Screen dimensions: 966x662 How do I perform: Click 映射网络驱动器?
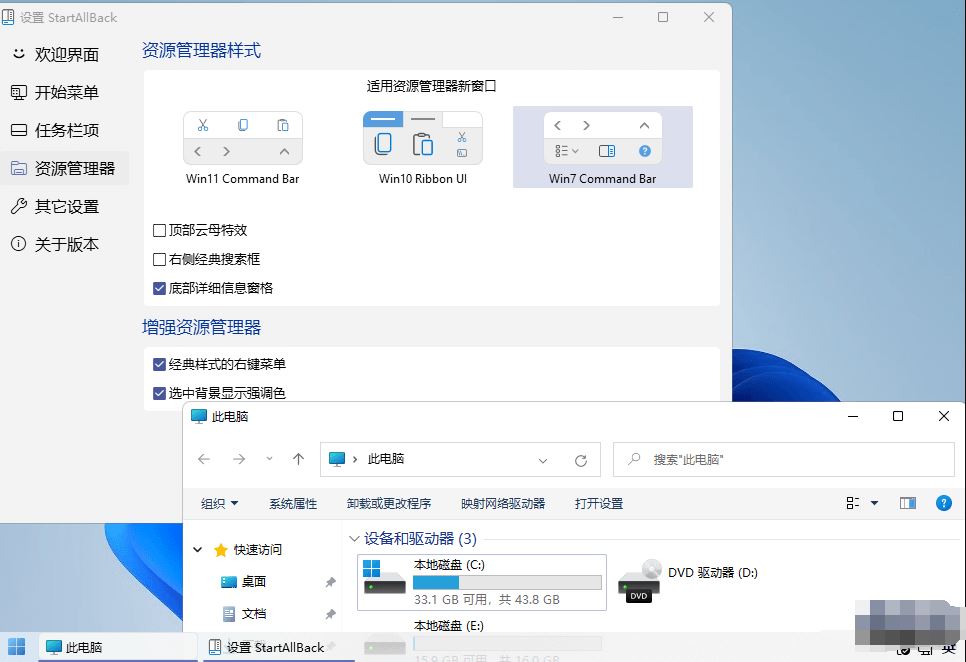(503, 504)
